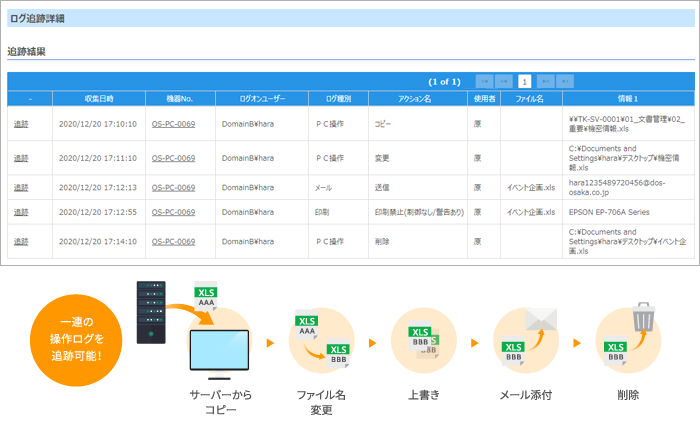Viewport: 700px width, 424px height.
Task: Open 追跡 link for 17:12:13 row
Action: point(21,187)
